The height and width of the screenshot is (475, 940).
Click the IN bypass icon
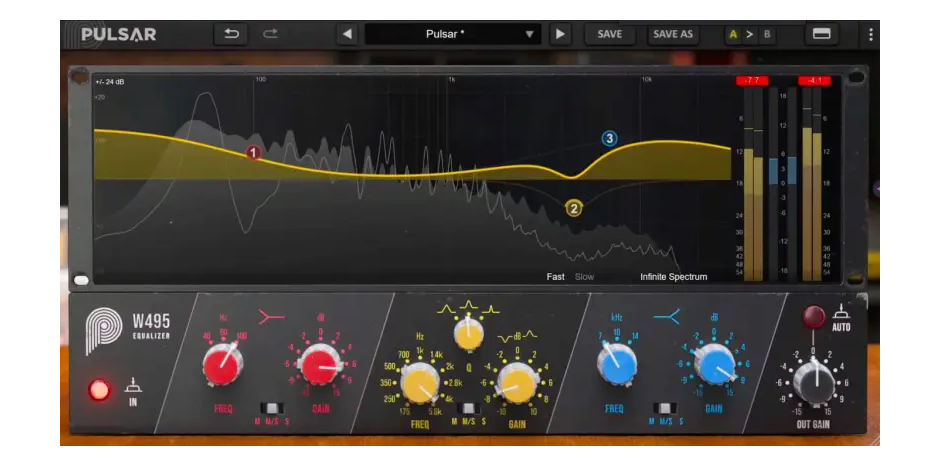[133, 386]
